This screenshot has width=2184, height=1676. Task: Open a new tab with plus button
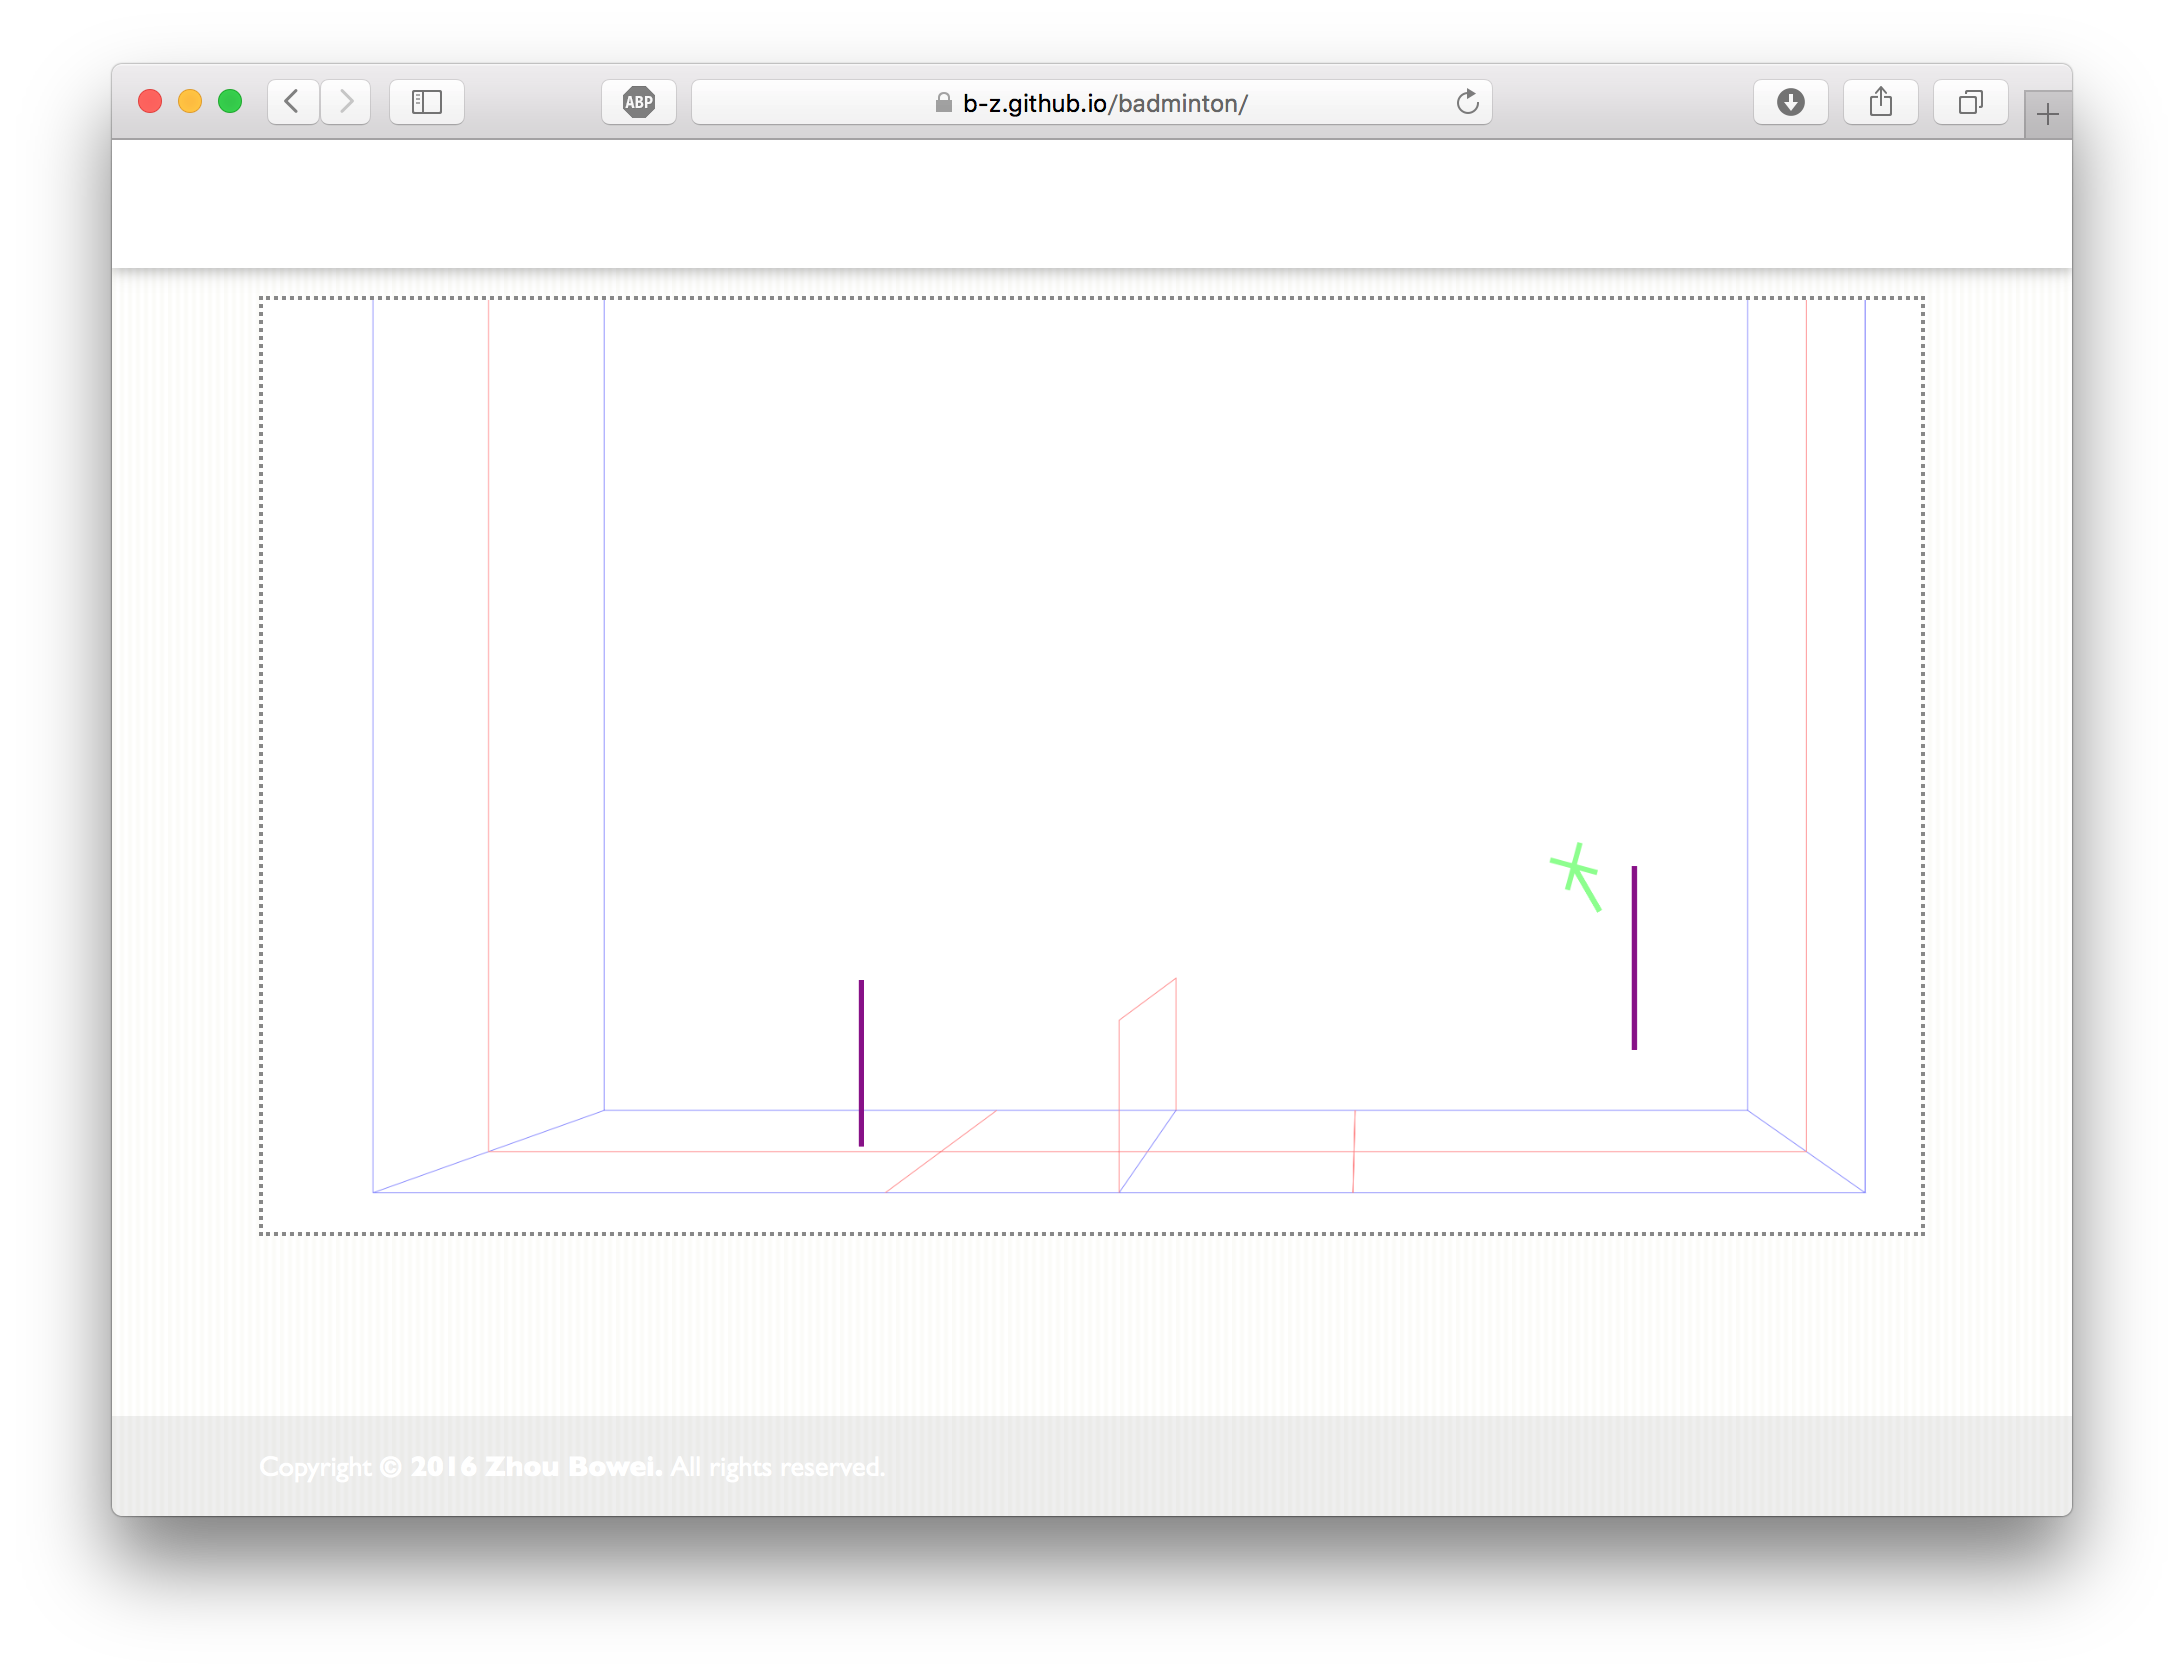click(2047, 115)
